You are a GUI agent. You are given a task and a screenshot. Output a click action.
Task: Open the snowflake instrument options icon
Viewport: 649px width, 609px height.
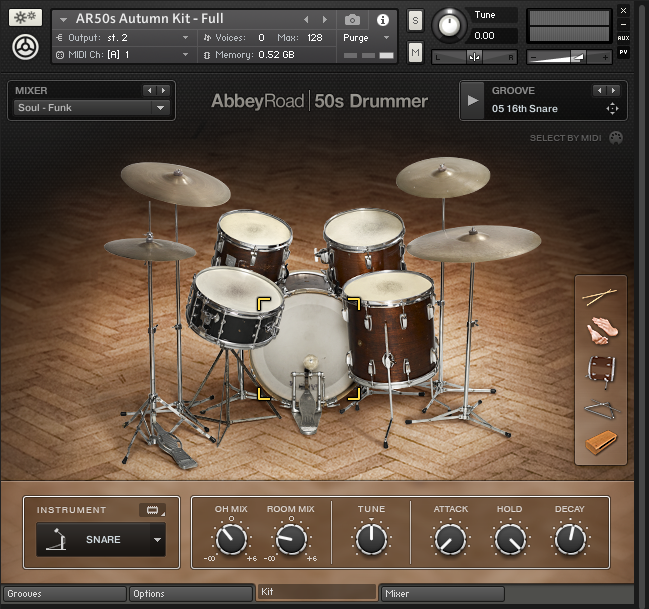click(x=25, y=19)
